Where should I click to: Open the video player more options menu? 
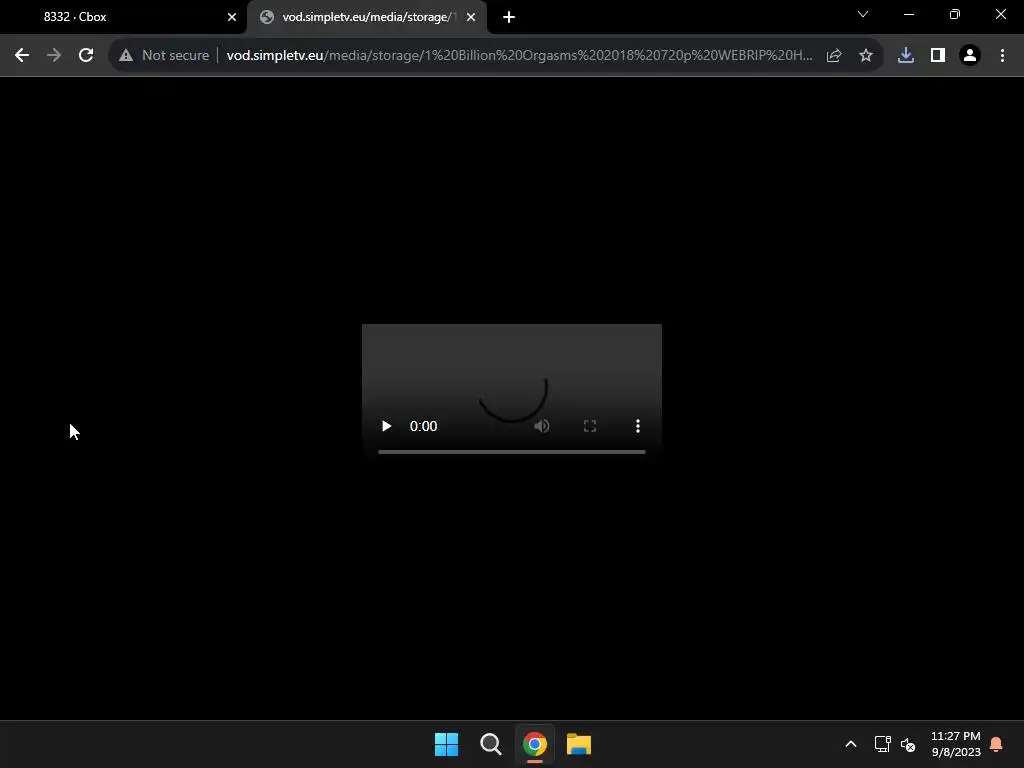click(x=638, y=426)
